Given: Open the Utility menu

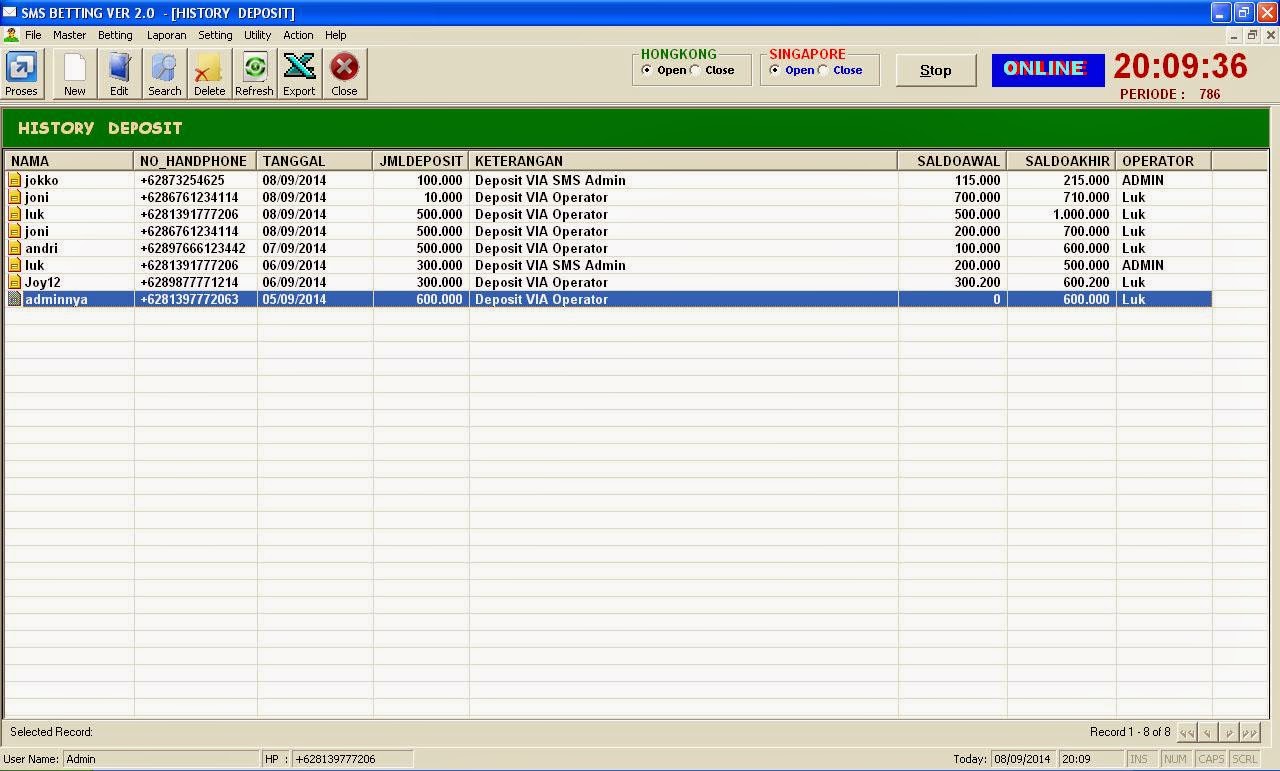Looking at the screenshot, I should pyautogui.click(x=257, y=34).
